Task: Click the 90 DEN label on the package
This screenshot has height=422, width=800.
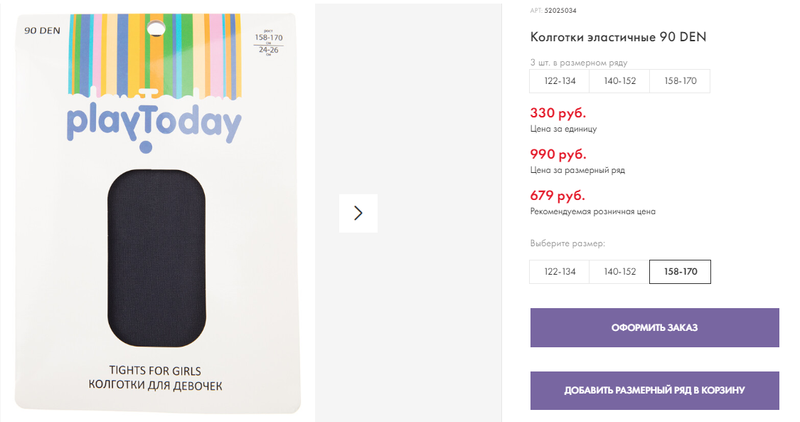Action: [x=42, y=31]
